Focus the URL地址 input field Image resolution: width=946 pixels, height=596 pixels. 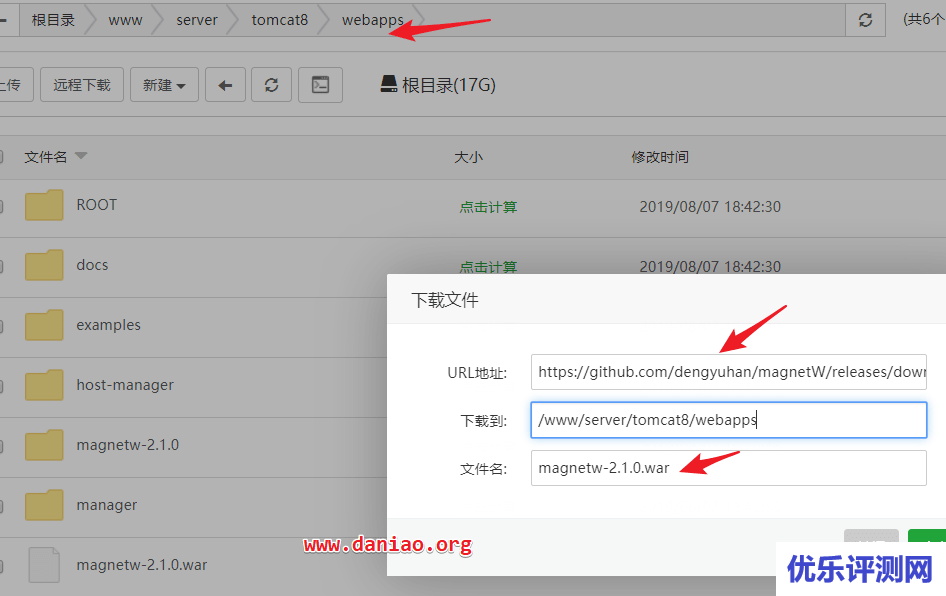[x=729, y=372]
